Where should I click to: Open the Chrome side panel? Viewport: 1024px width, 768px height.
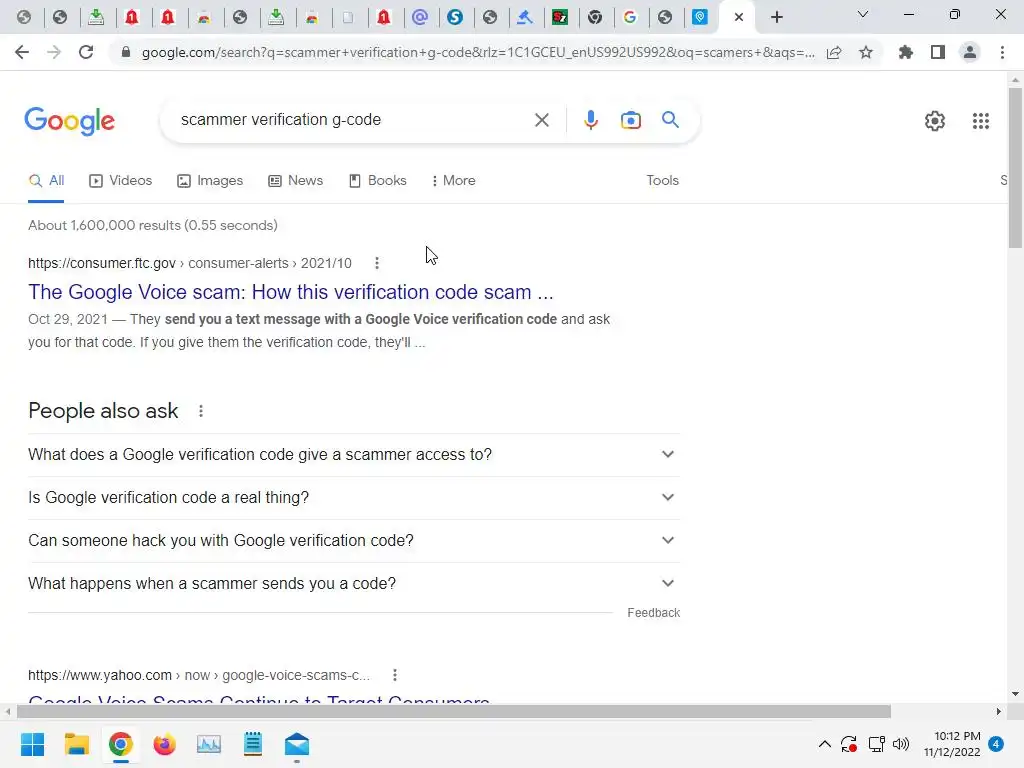click(x=938, y=52)
